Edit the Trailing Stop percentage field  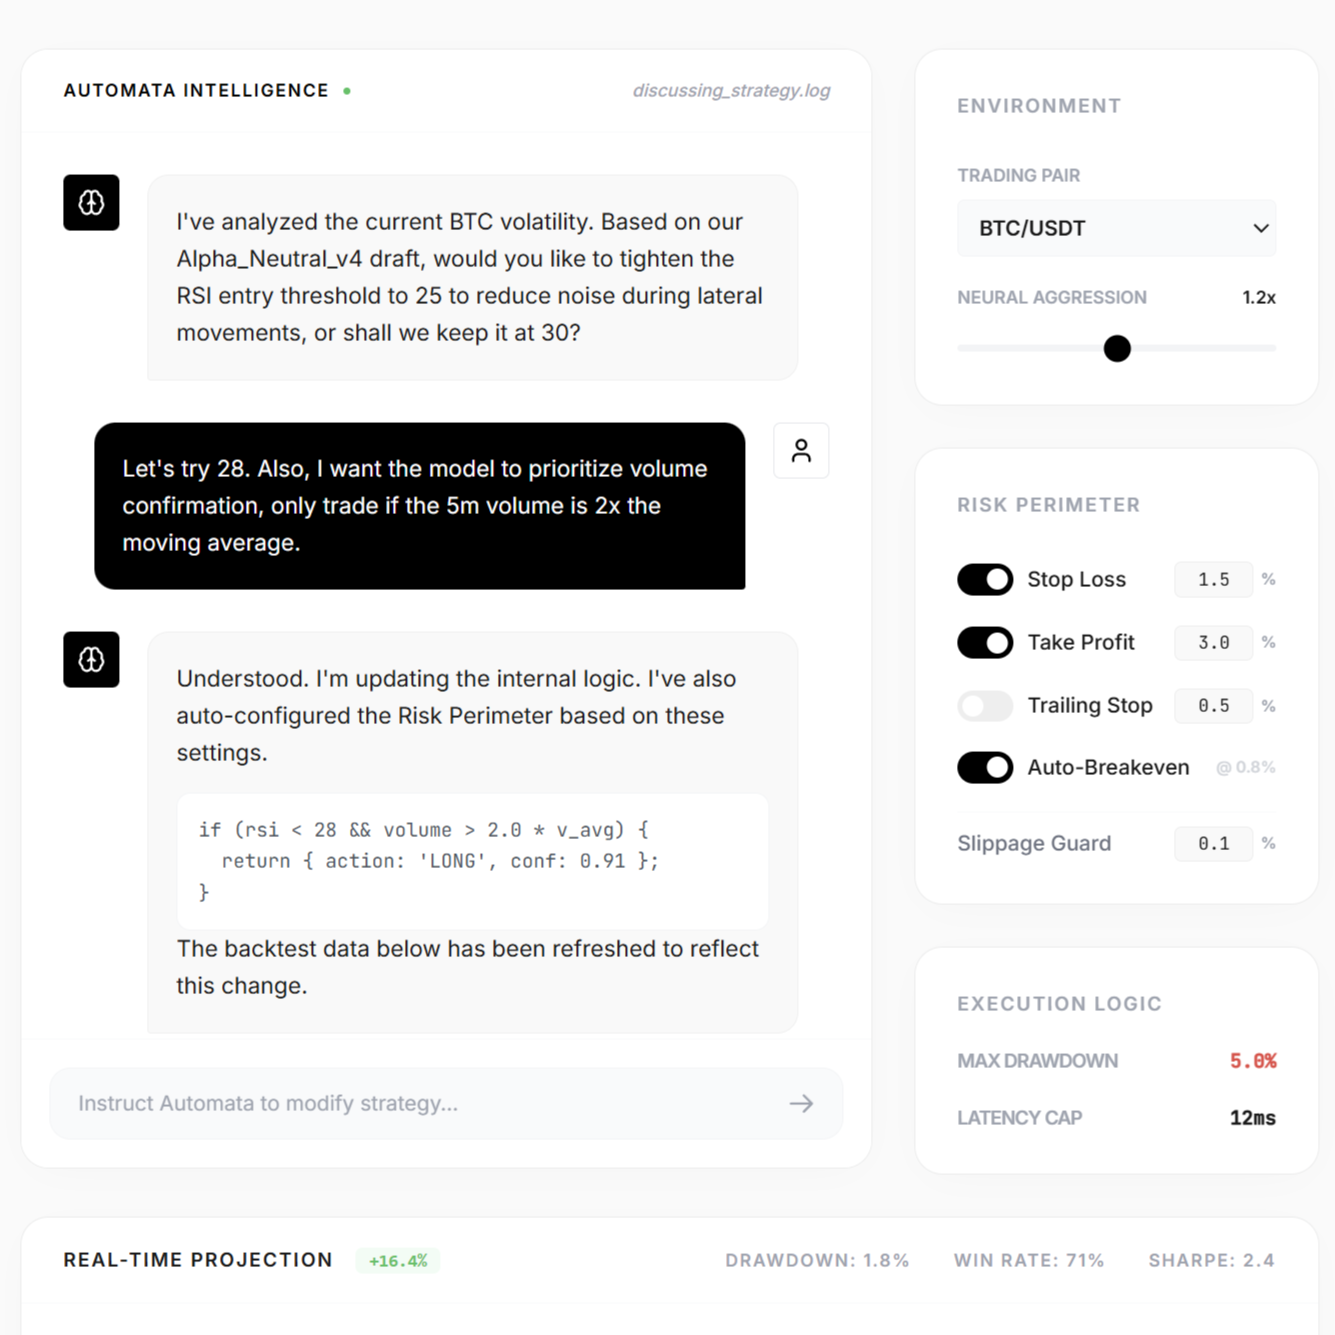point(1213,706)
